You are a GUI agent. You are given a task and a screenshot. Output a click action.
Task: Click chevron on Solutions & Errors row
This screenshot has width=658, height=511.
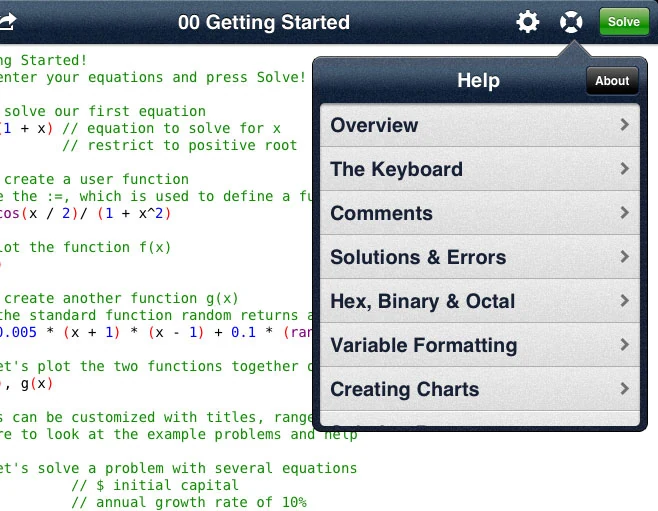624,257
